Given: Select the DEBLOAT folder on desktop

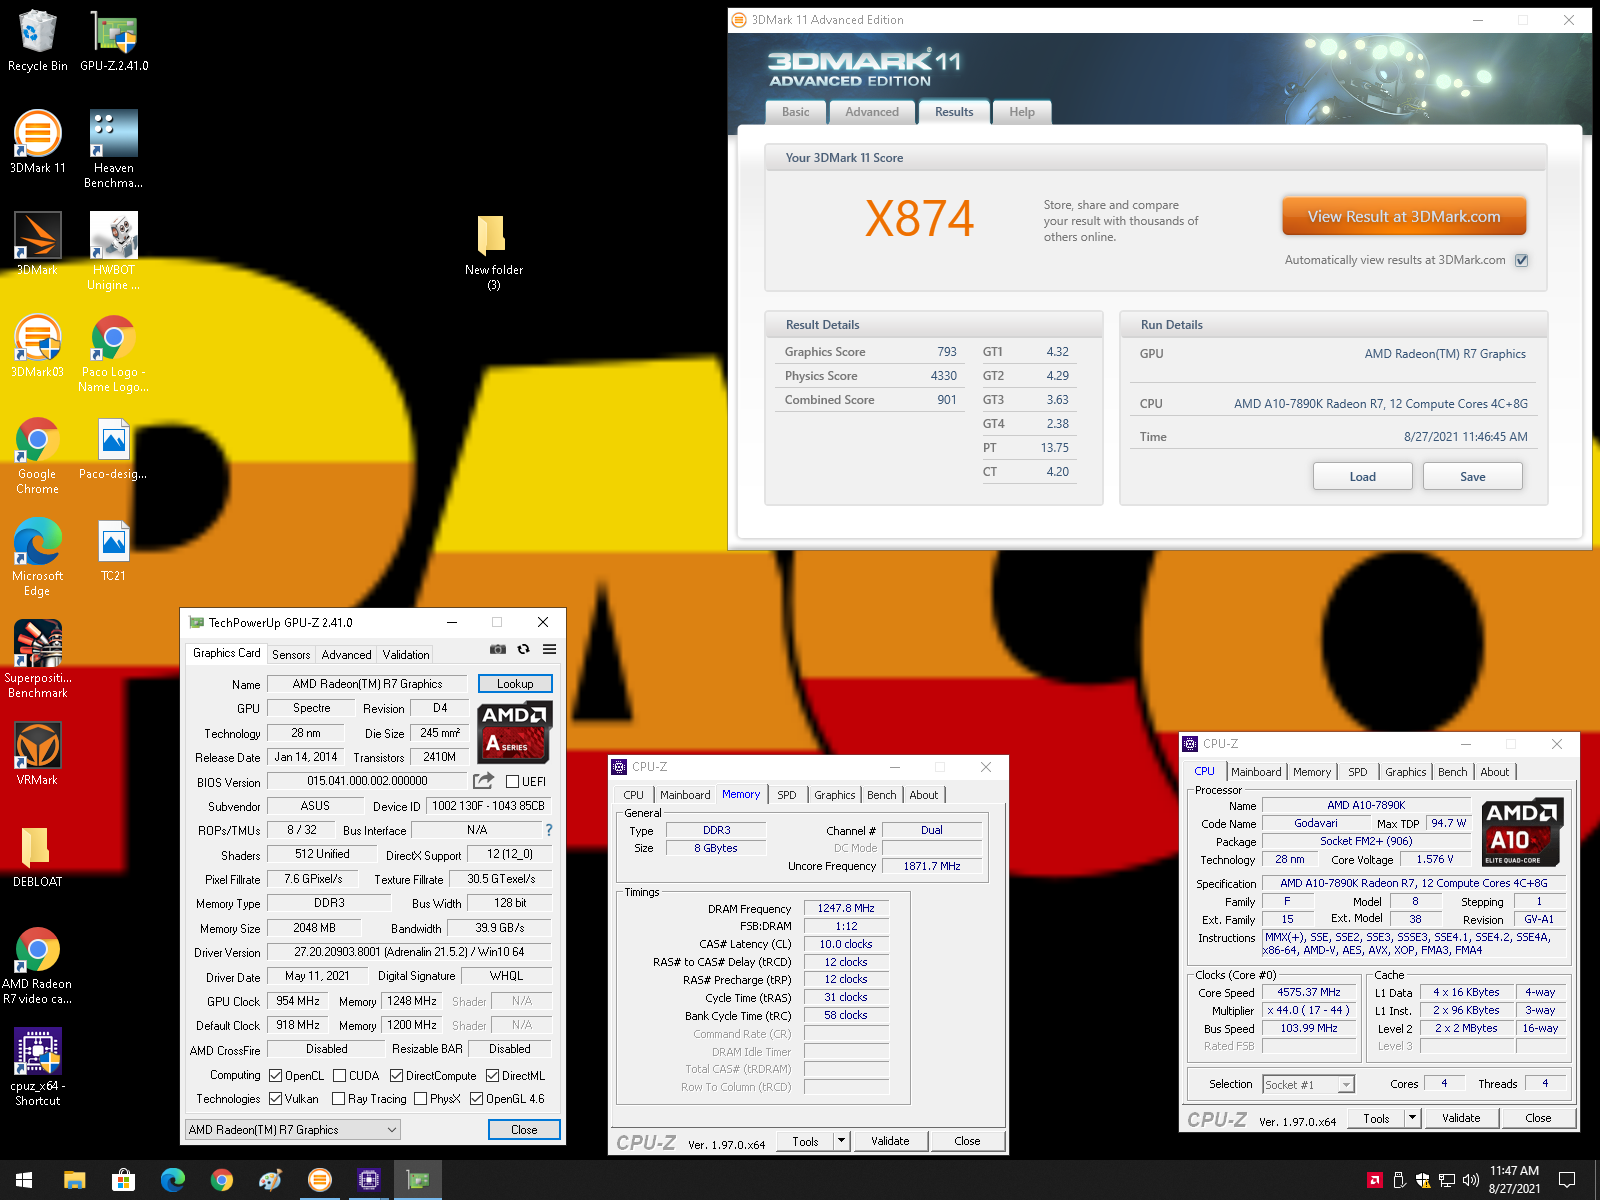Looking at the screenshot, I should (37, 857).
